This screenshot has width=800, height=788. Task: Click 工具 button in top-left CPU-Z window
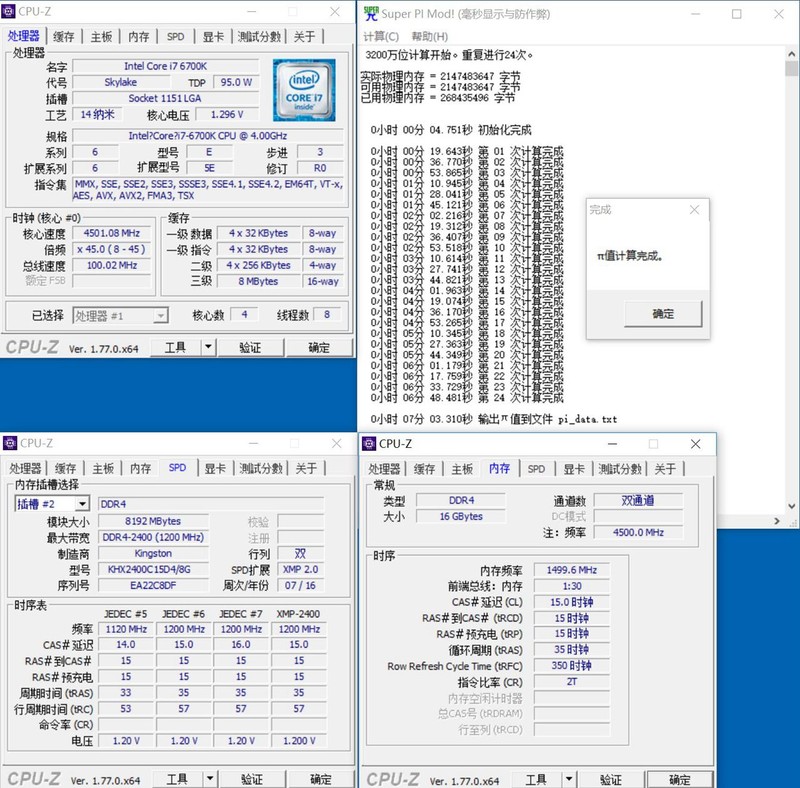pos(176,348)
